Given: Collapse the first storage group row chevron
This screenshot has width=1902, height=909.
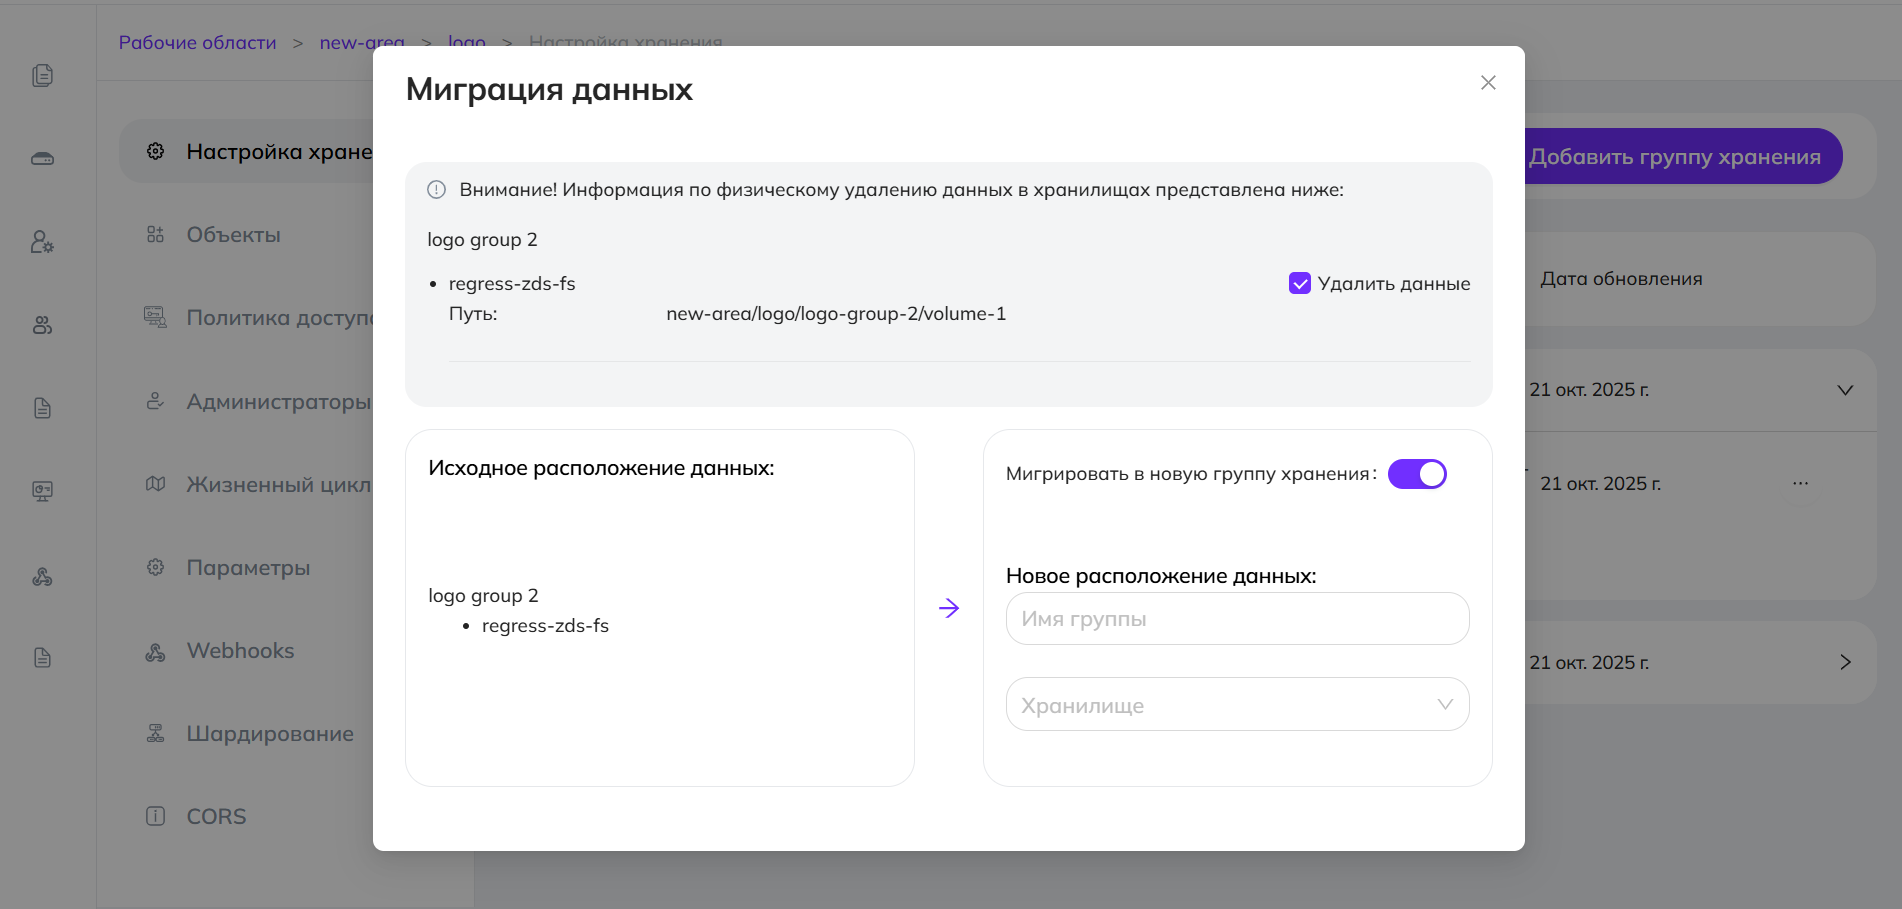Looking at the screenshot, I should [x=1845, y=390].
